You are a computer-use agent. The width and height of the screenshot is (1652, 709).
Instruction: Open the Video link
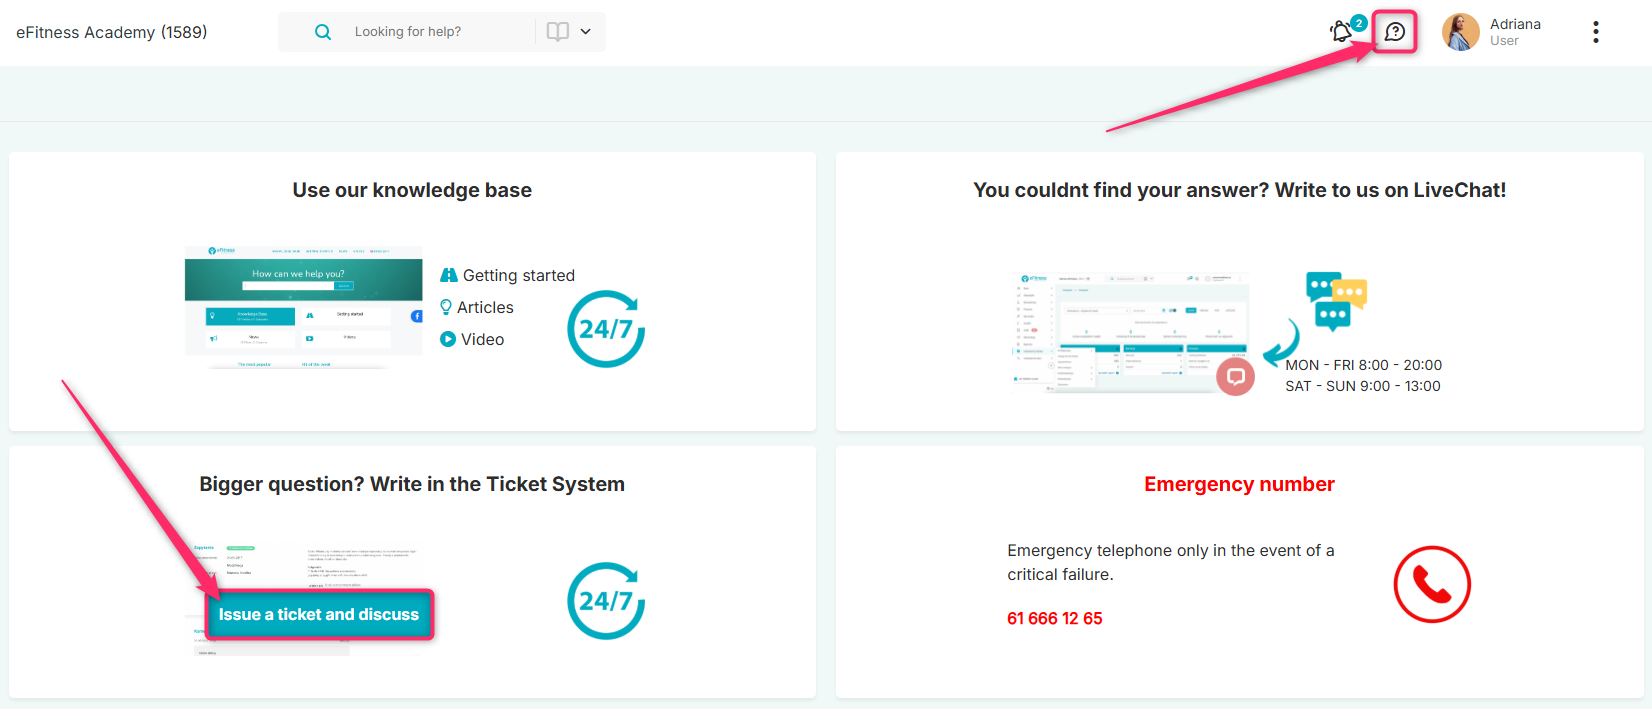tap(482, 339)
